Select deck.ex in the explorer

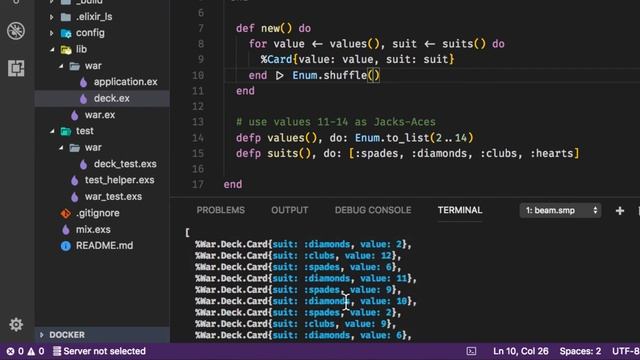pyautogui.click(x=112, y=98)
